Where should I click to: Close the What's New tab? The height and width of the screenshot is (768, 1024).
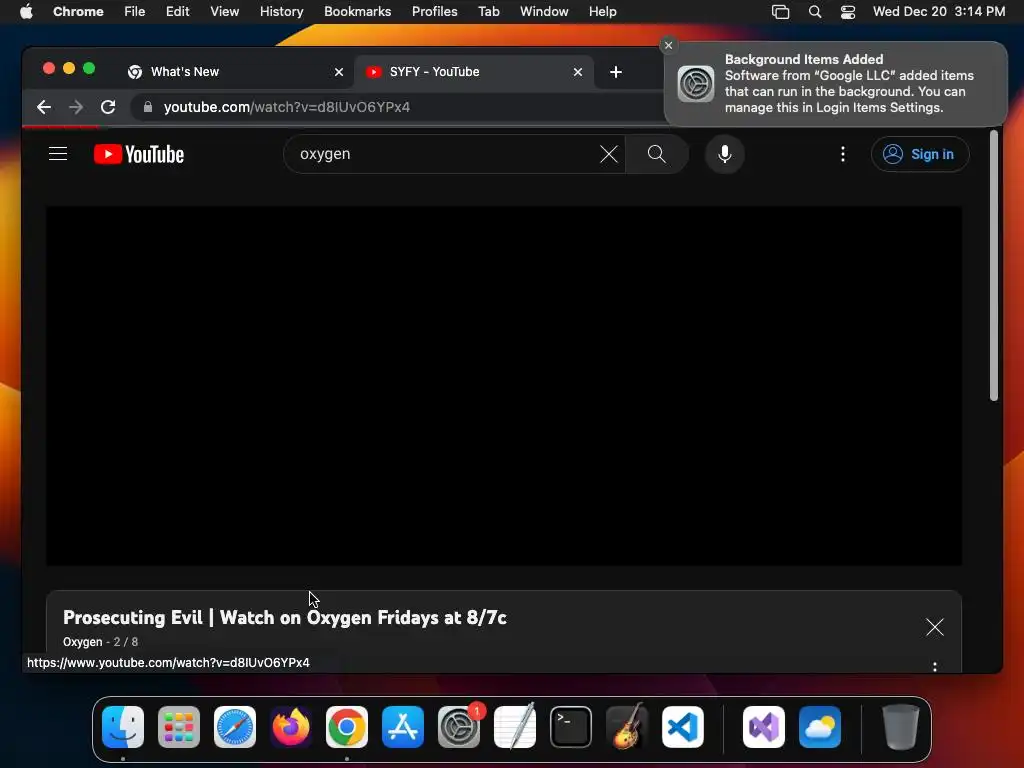click(x=339, y=72)
